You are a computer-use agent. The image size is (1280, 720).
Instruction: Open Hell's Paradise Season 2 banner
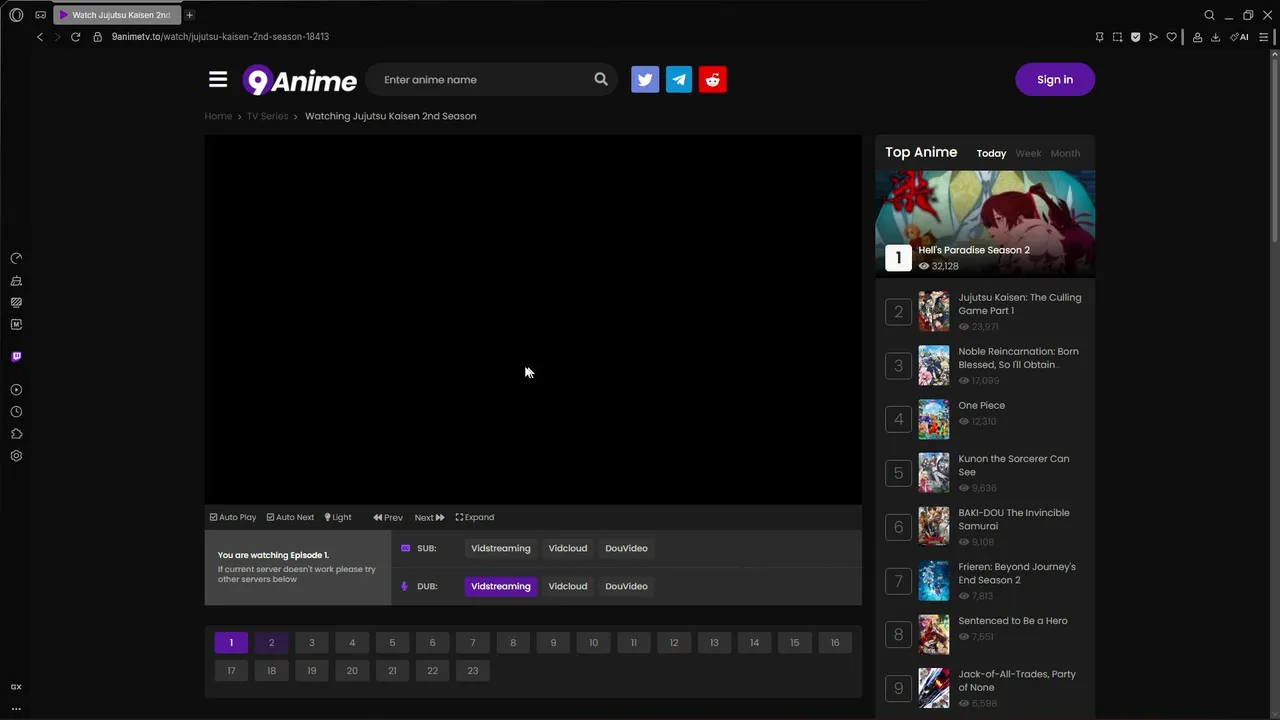click(x=985, y=223)
